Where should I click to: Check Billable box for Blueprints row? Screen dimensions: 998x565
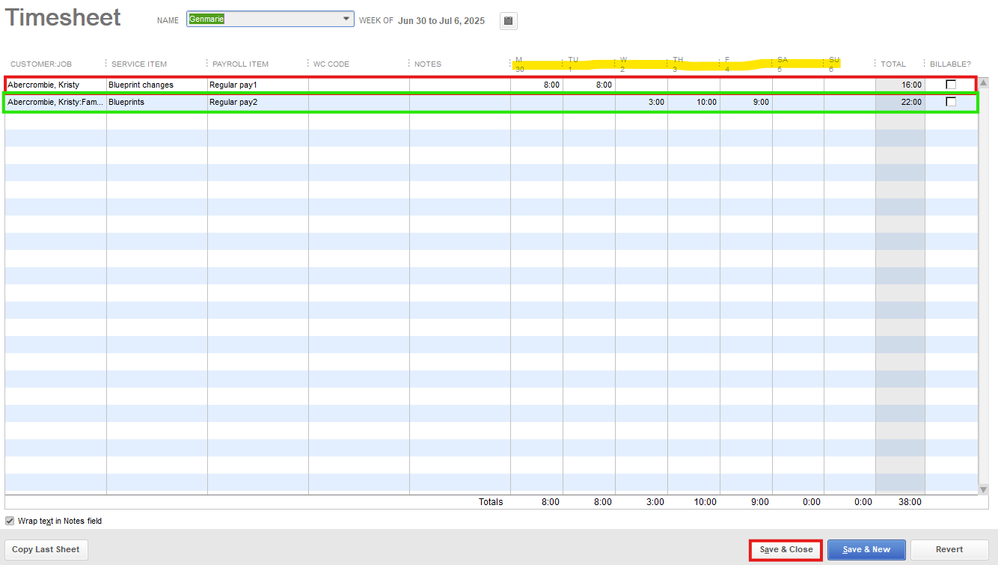[950, 102]
